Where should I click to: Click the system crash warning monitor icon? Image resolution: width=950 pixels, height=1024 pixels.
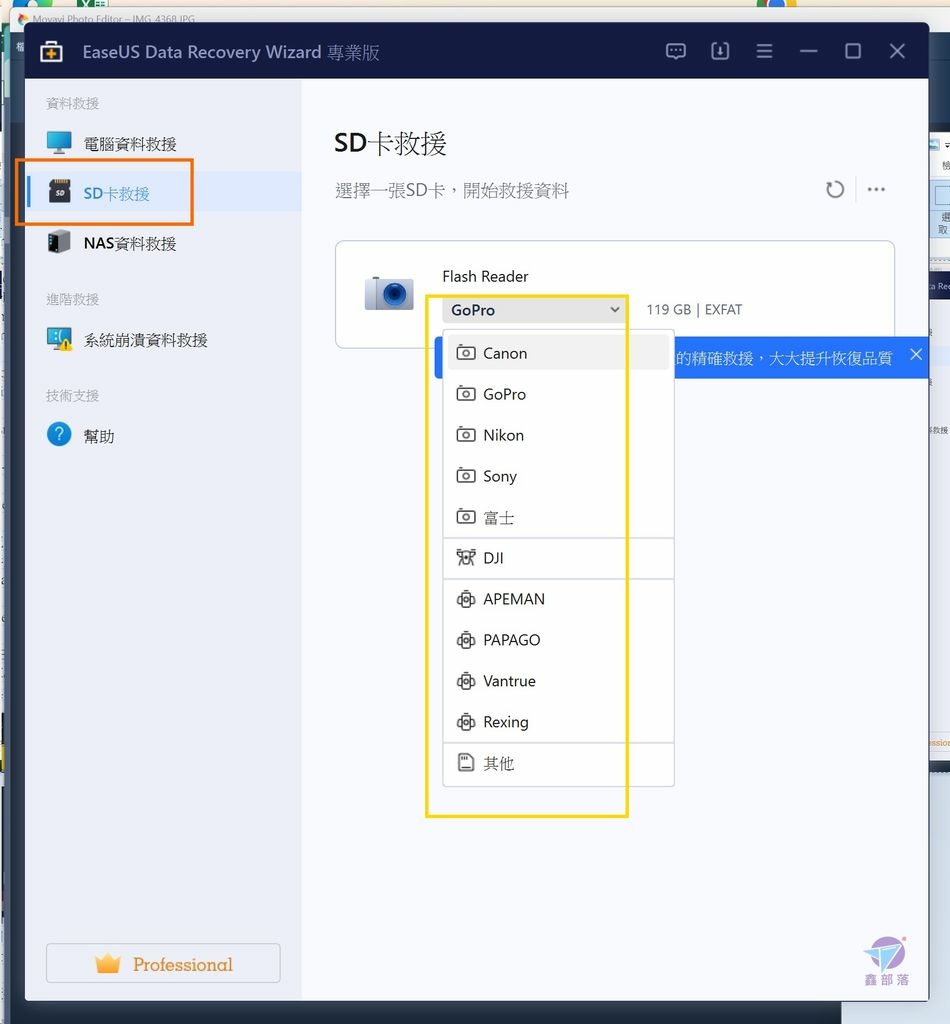[x=59, y=339]
